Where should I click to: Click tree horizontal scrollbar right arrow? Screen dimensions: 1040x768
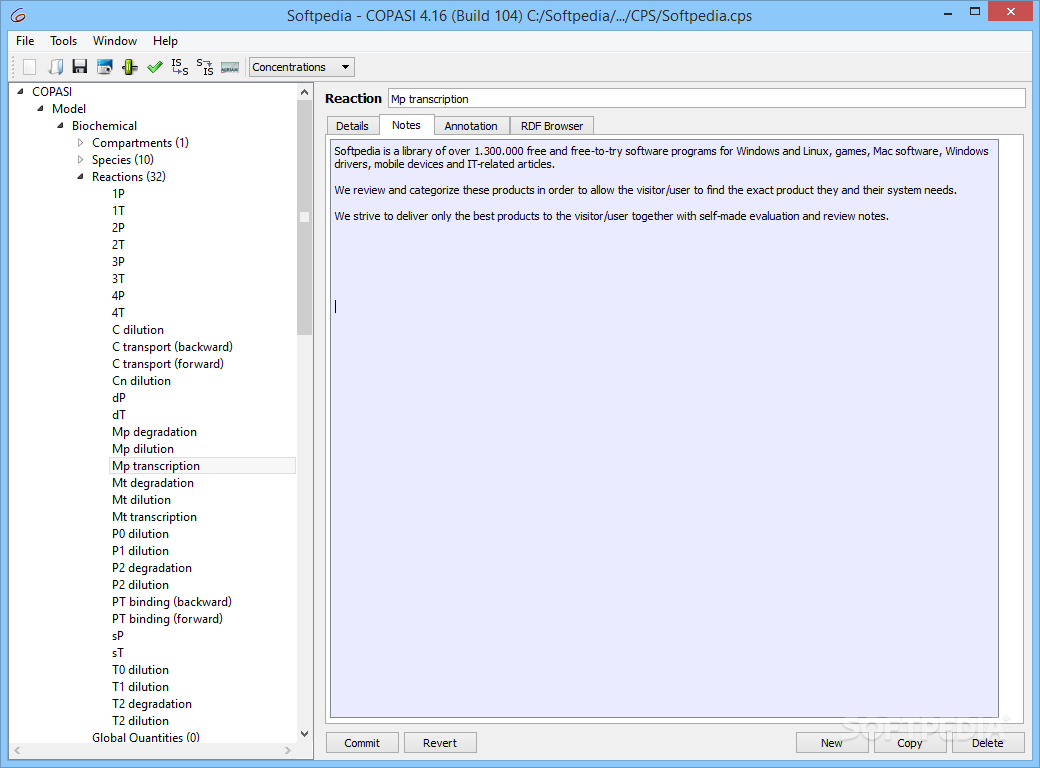[x=288, y=750]
